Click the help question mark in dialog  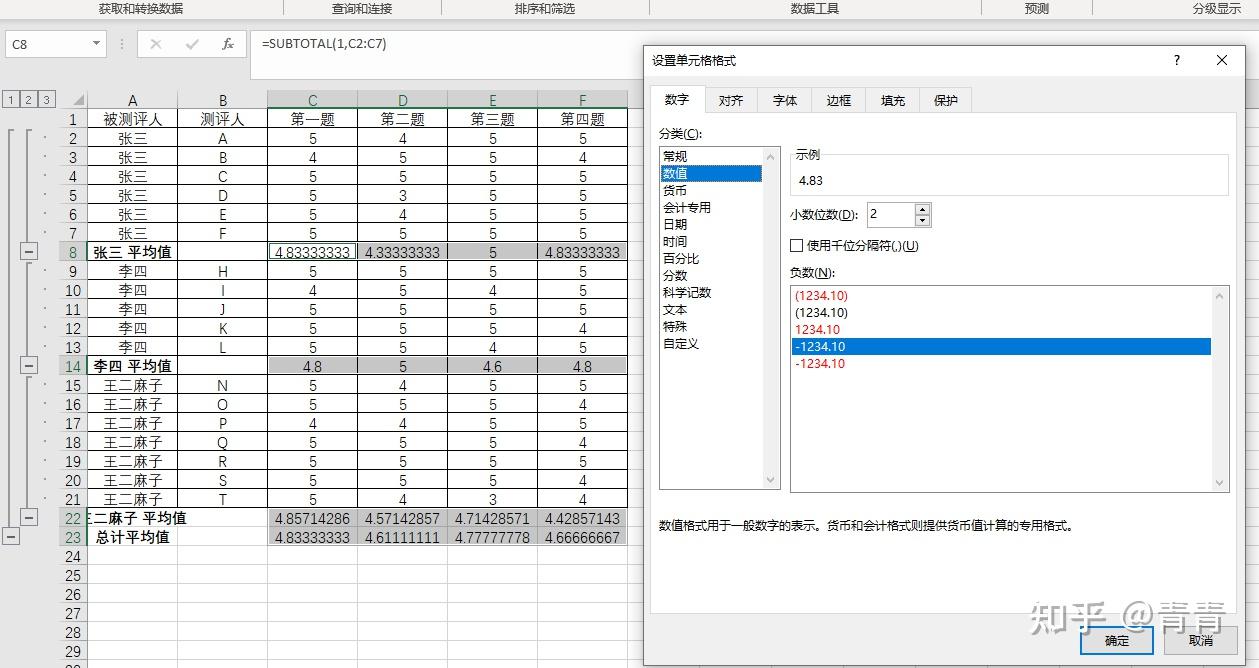pyautogui.click(x=1177, y=60)
